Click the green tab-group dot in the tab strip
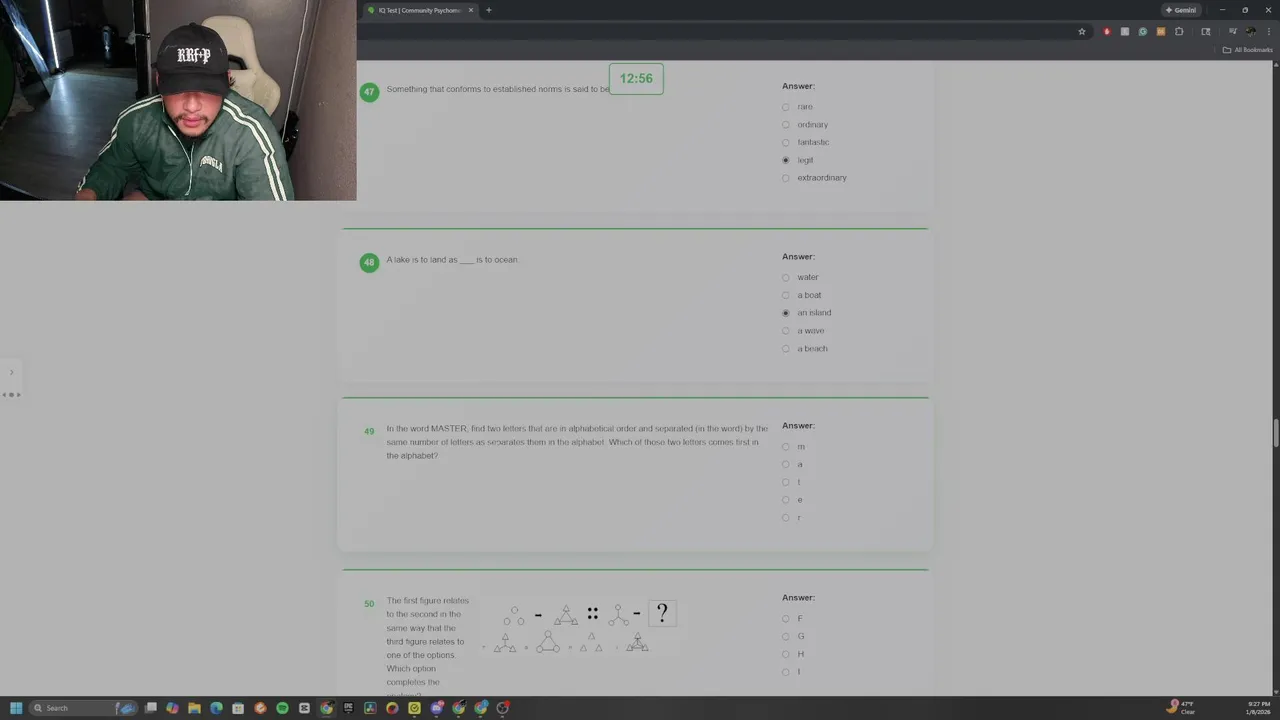This screenshot has height=720, width=1280. pos(371,10)
